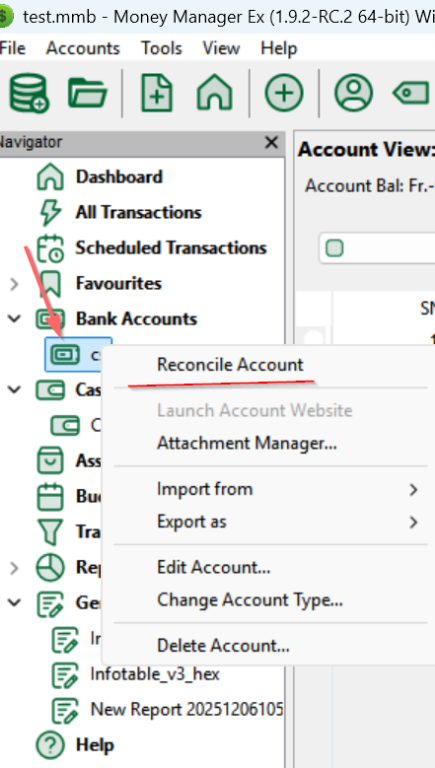Viewport: 435px width, 768px height.
Task: Open the Help menu
Action: pyautogui.click(x=279, y=48)
